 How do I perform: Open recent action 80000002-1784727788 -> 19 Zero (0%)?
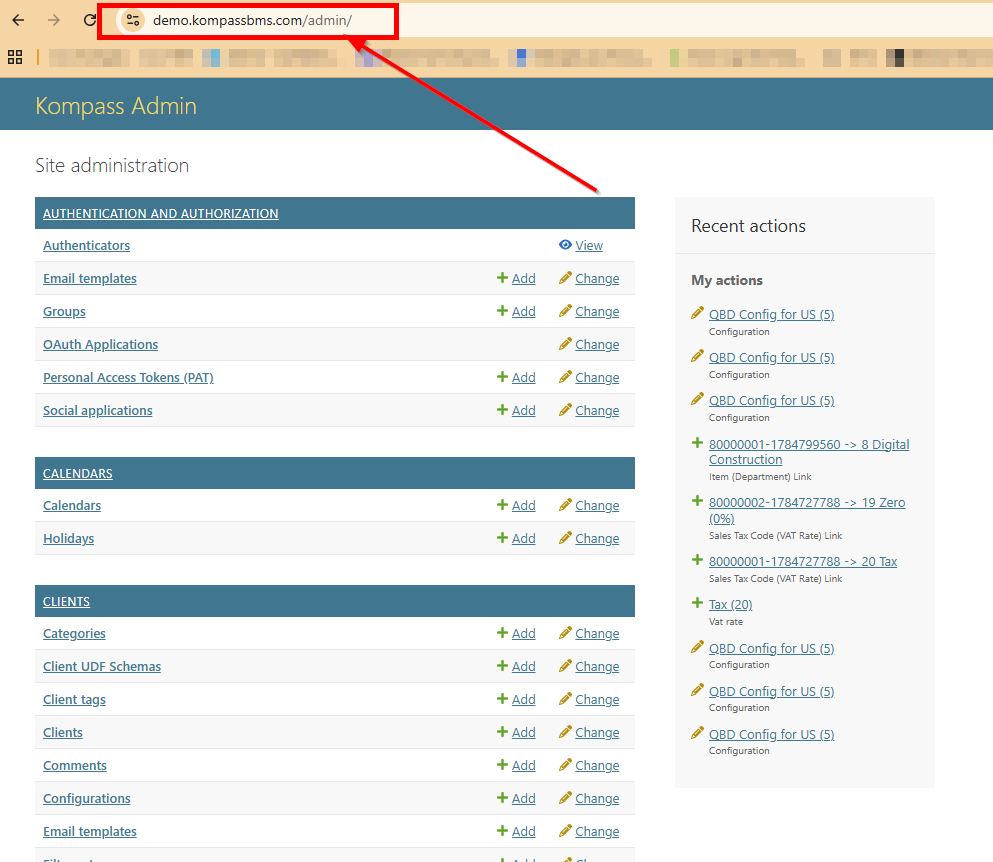pyautogui.click(x=807, y=510)
